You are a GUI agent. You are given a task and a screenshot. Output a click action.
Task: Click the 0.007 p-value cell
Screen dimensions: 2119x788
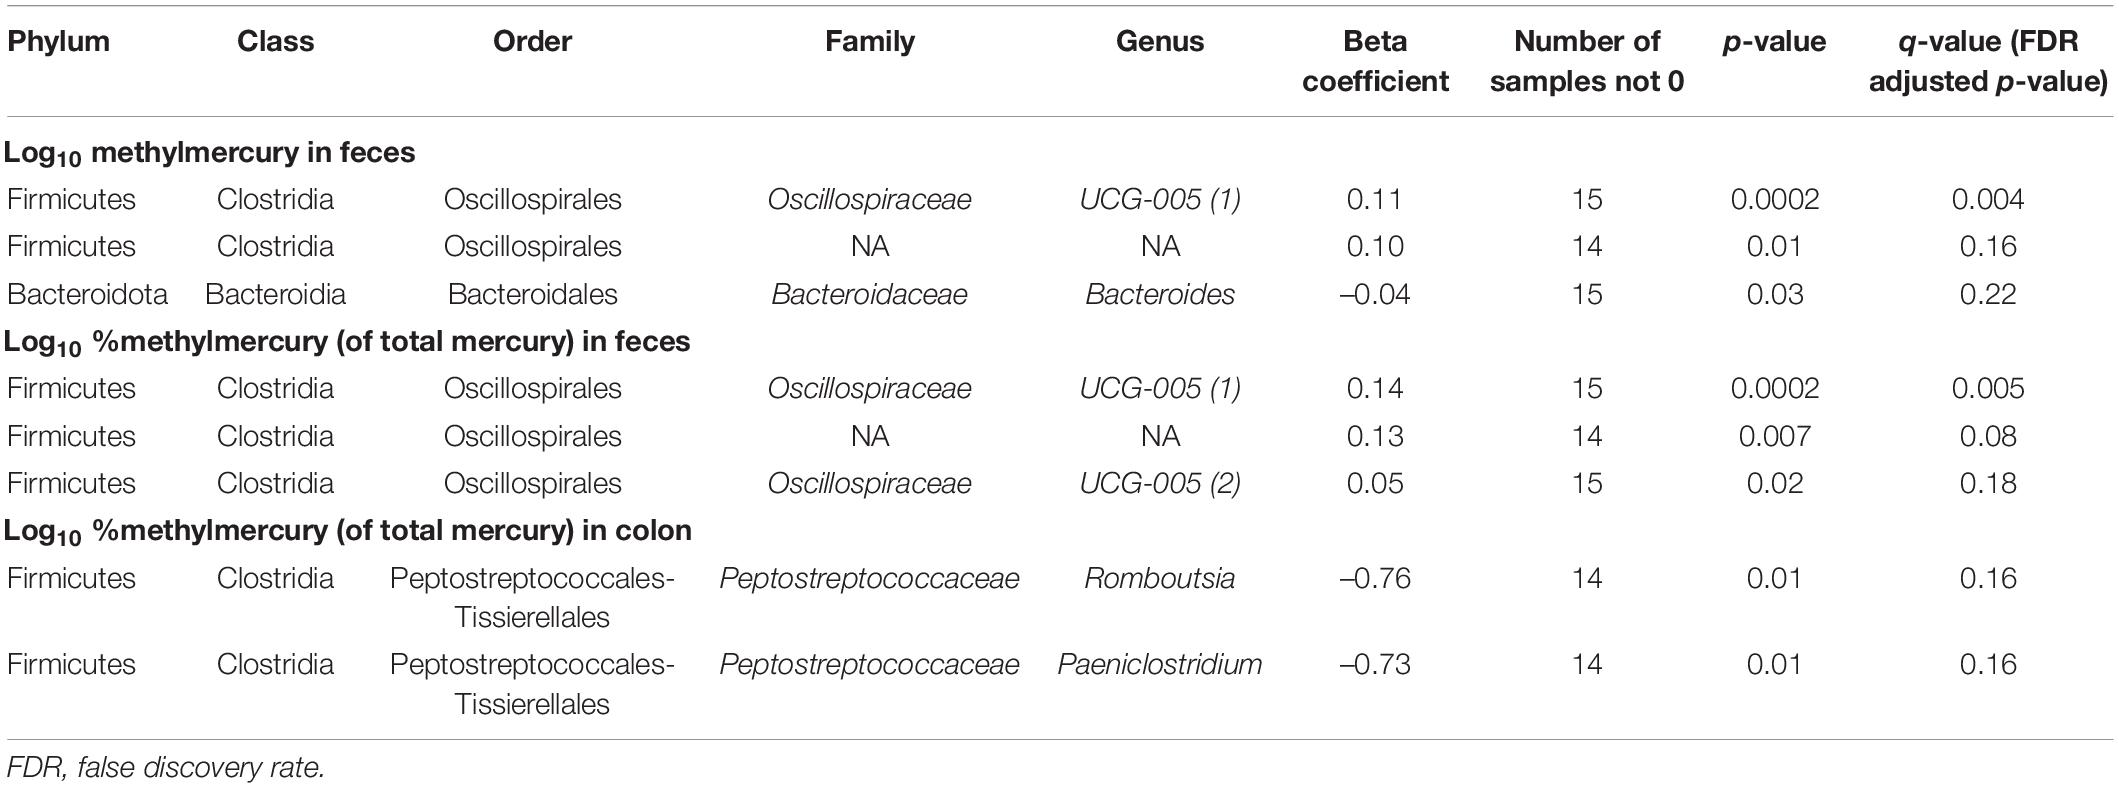point(1775,436)
